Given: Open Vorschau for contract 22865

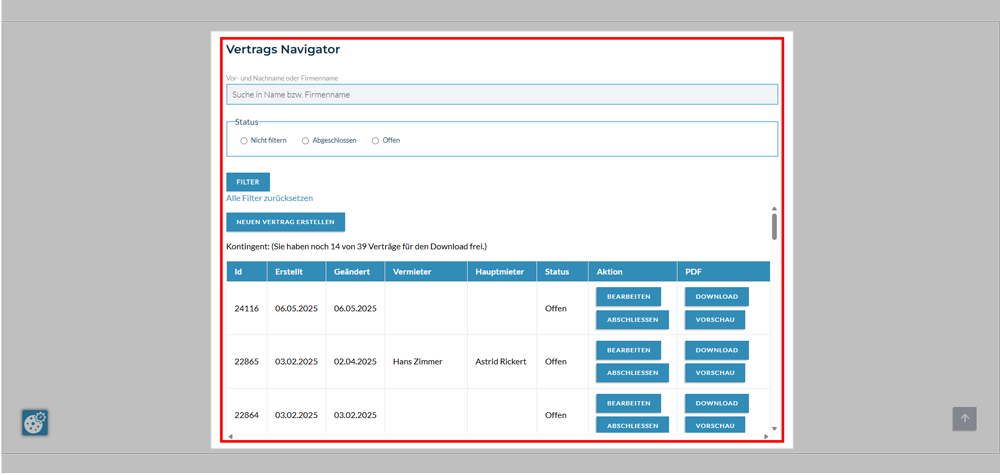Looking at the screenshot, I should 714,373.
